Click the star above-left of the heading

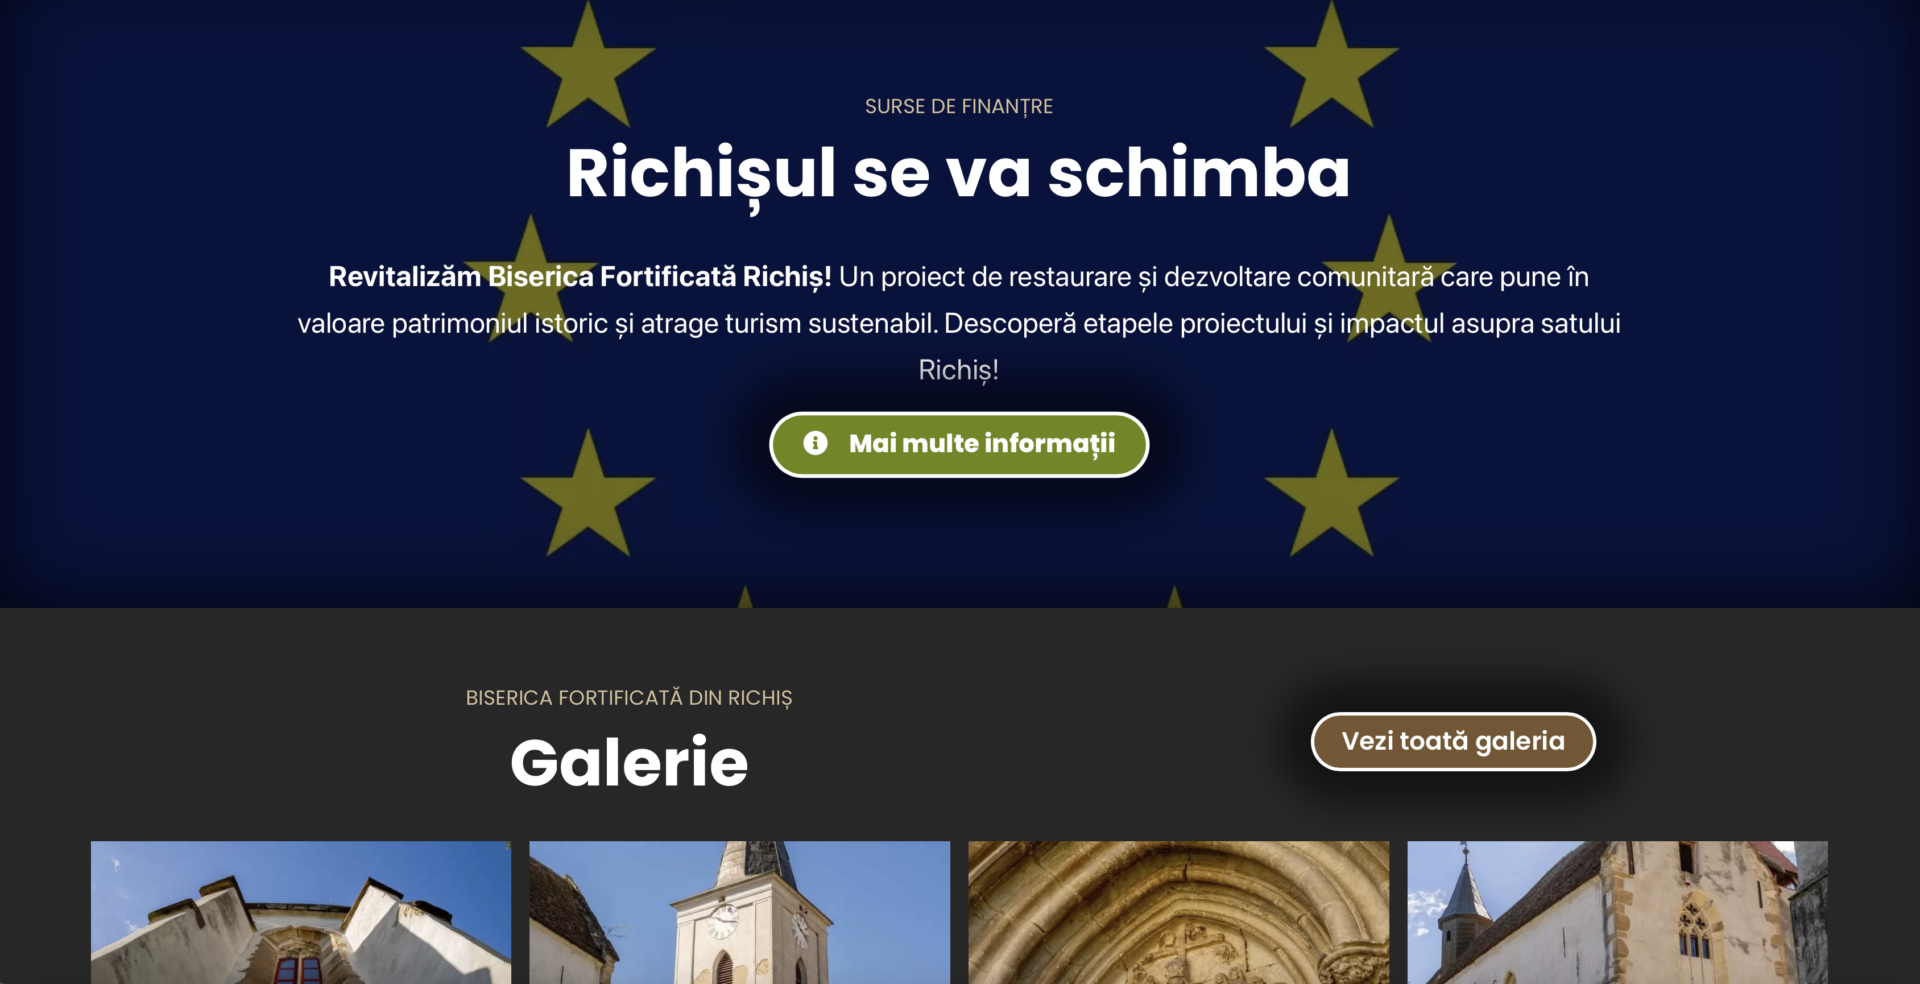588,65
